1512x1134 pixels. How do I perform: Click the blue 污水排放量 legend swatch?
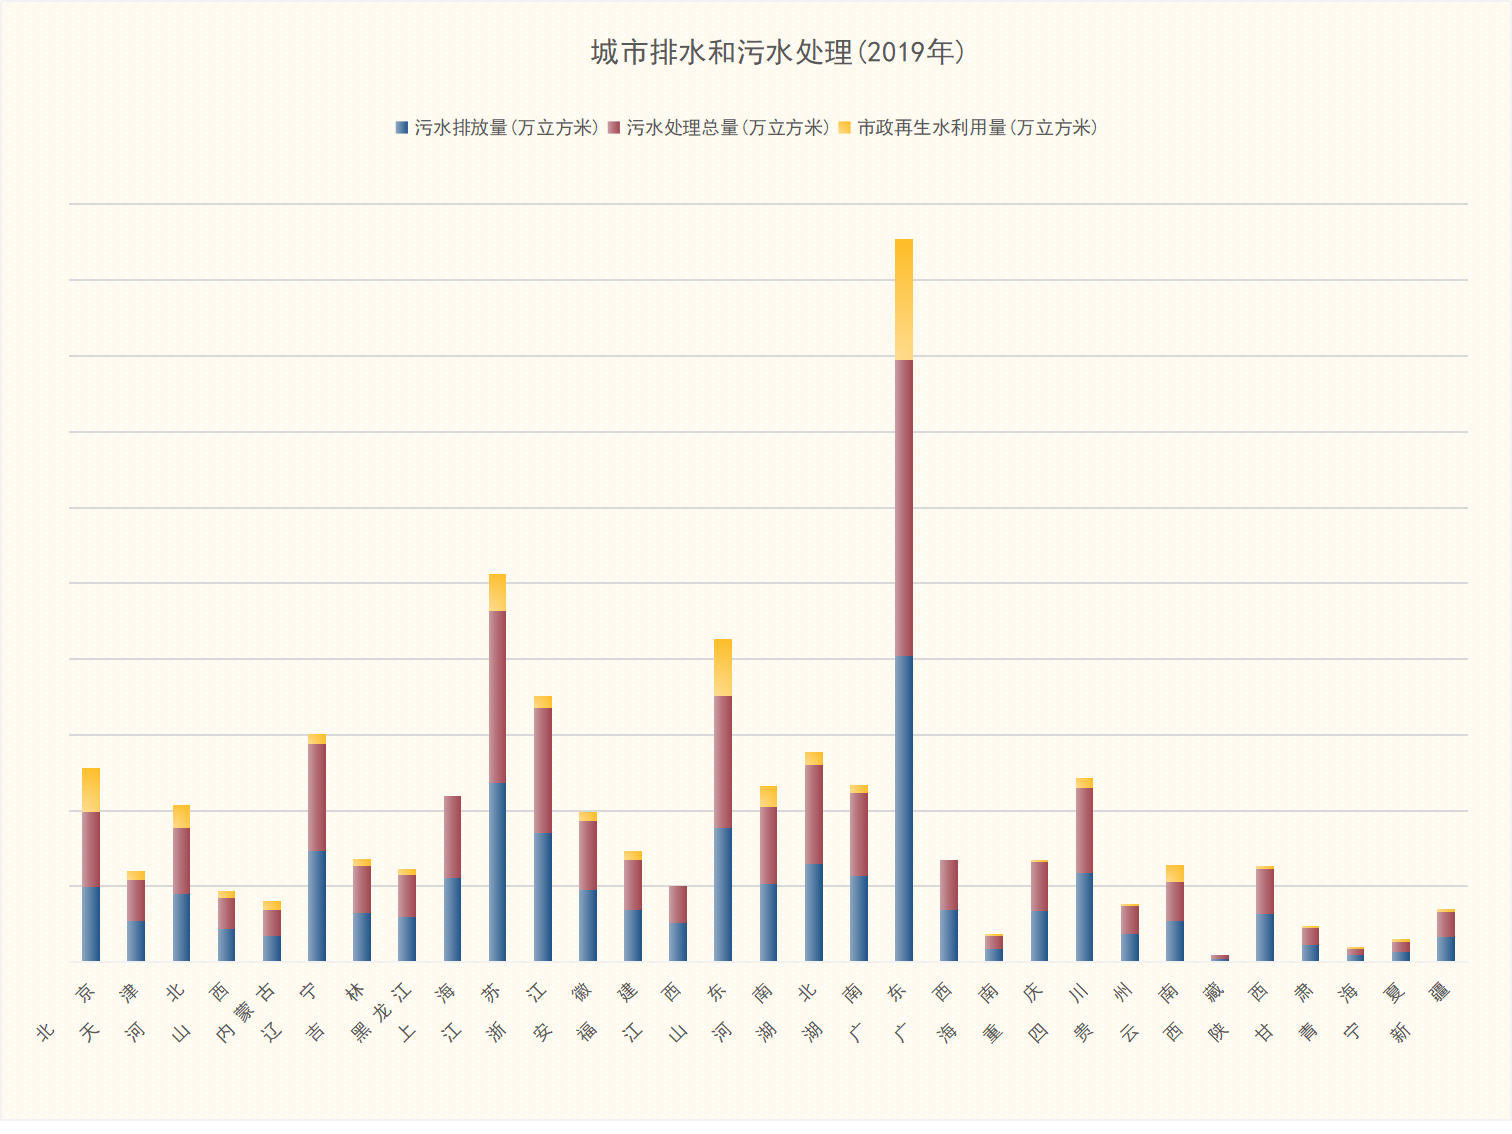click(x=402, y=128)
